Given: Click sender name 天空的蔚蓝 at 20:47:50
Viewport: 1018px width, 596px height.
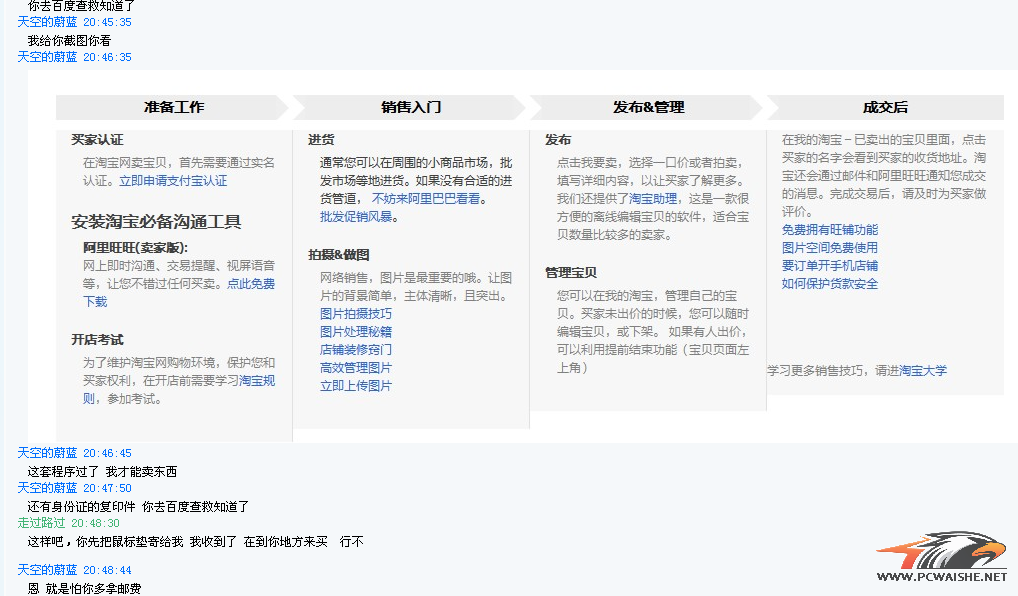Looking at the screenshot, I should 47,488.
